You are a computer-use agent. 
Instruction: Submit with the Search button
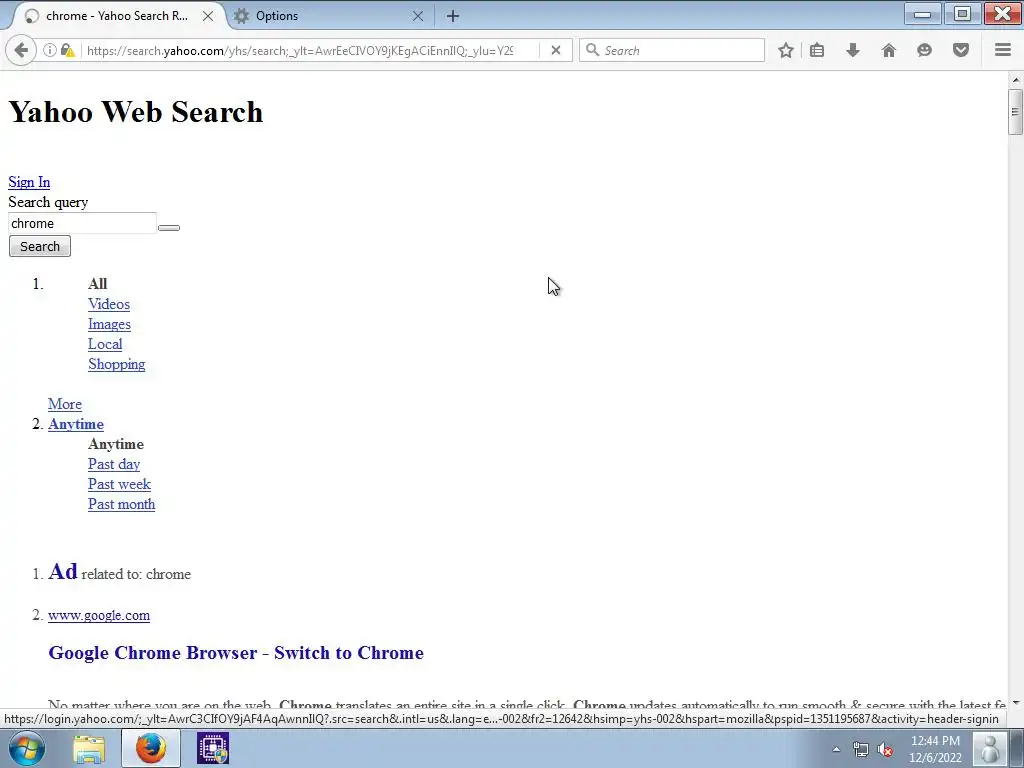[x=40, y=246]
